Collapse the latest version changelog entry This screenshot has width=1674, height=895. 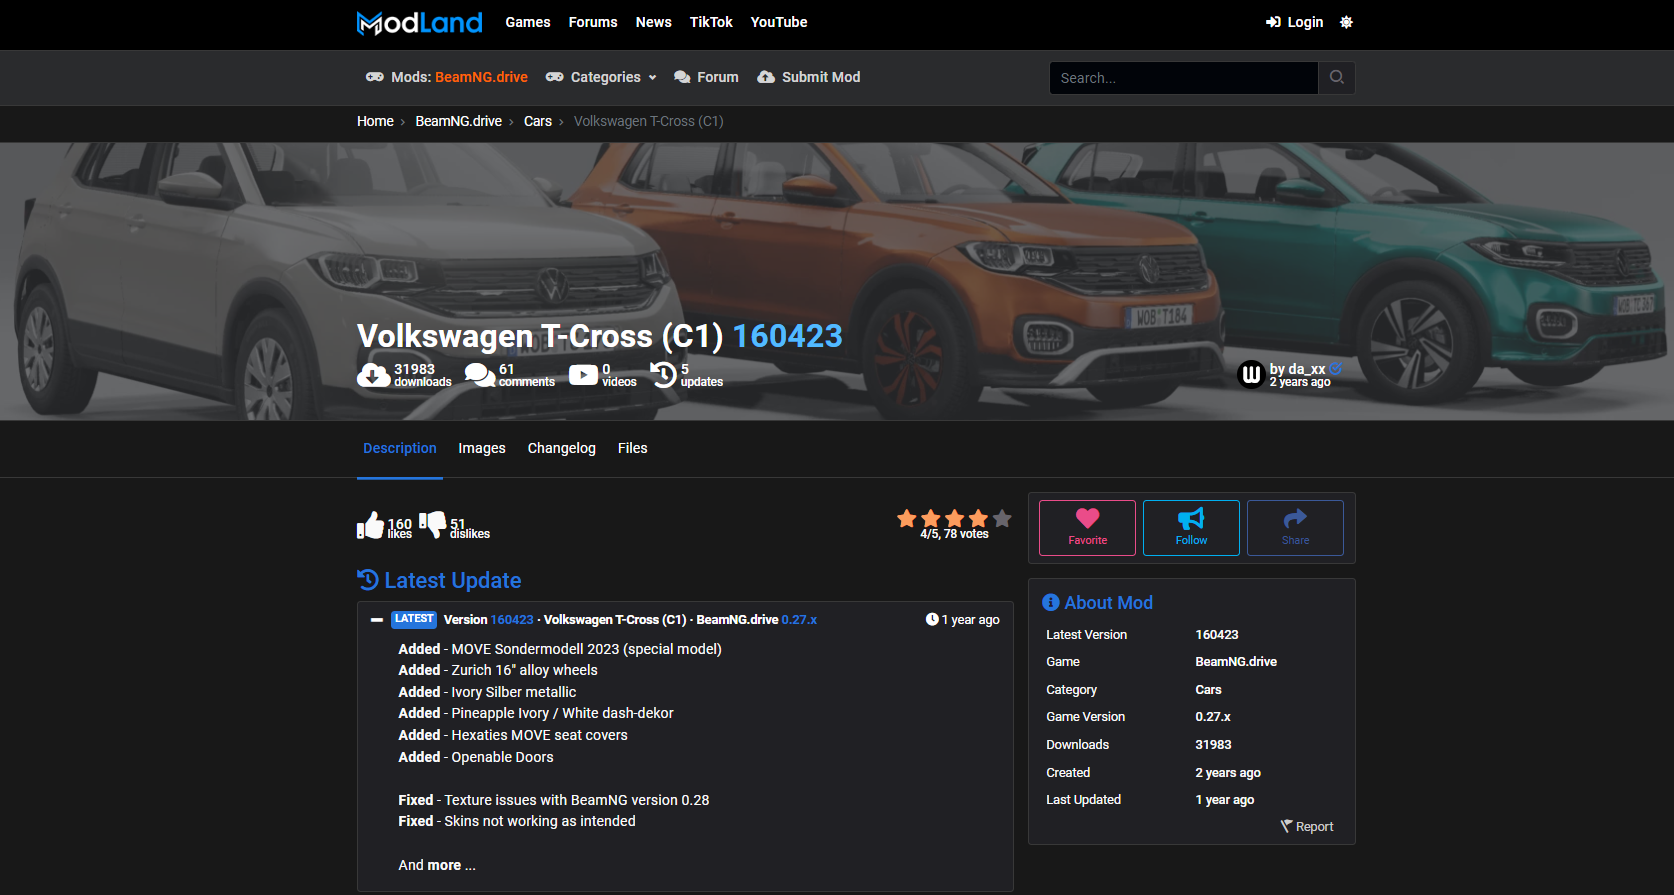(377, 620)
